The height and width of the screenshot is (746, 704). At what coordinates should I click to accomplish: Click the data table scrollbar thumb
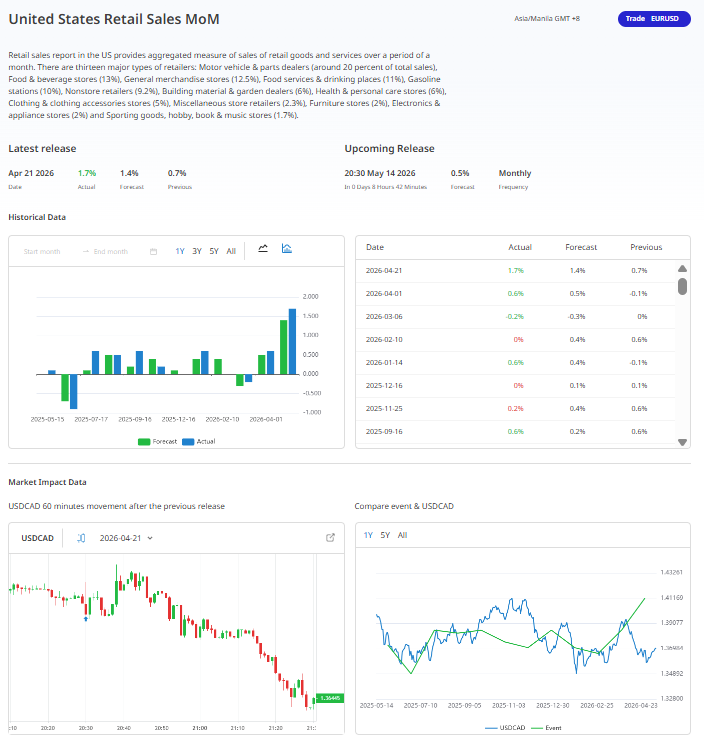pyautogui.click(x=682, y=286)
